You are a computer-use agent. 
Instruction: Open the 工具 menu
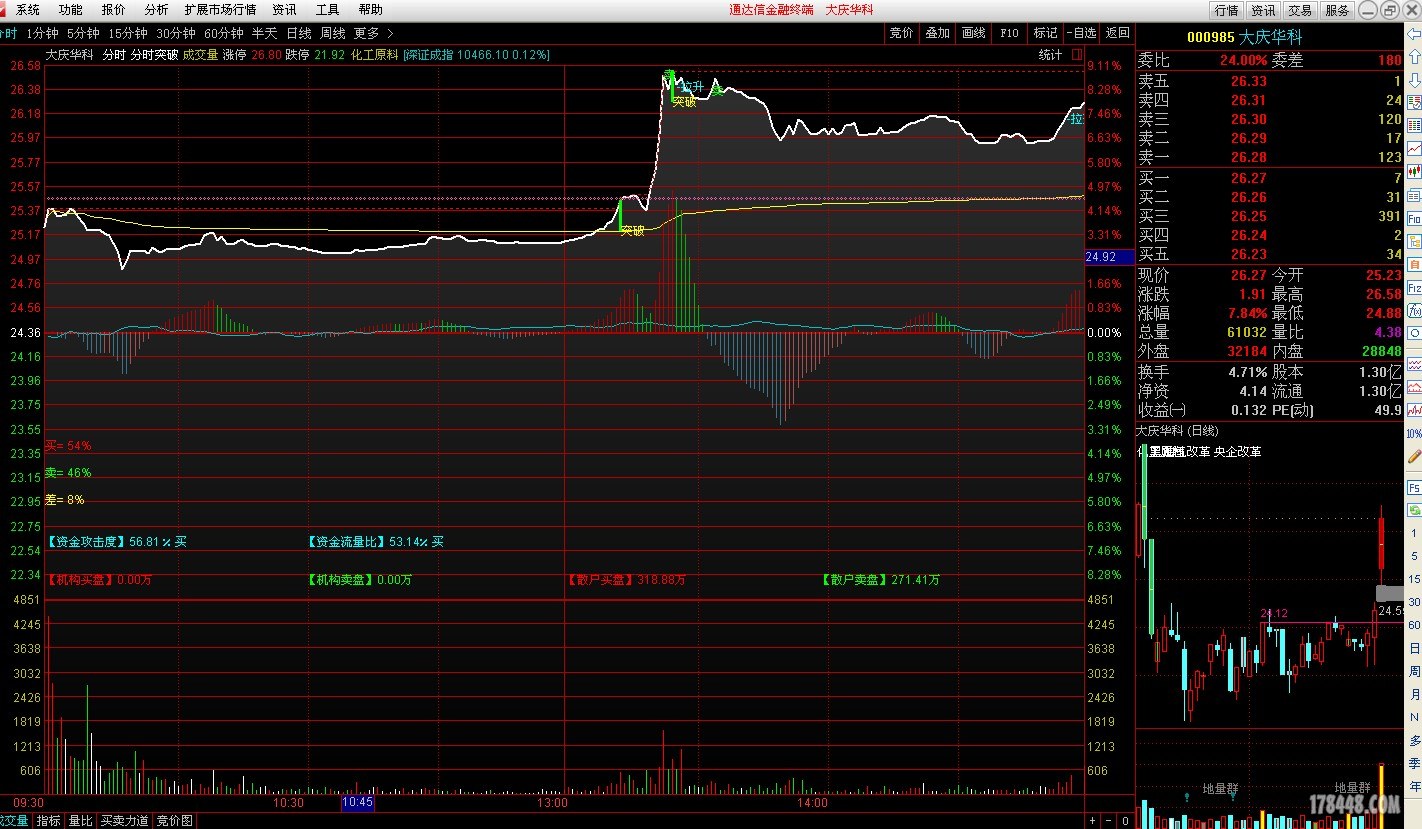(327, 9)
